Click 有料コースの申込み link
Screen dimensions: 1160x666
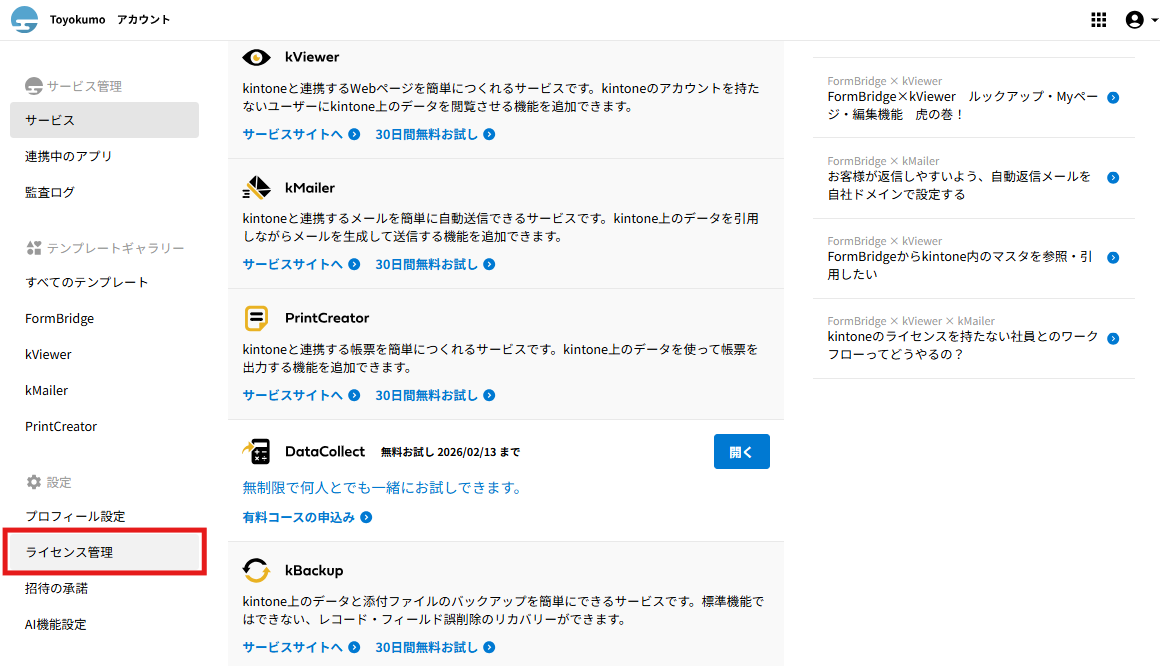(307, 517)
